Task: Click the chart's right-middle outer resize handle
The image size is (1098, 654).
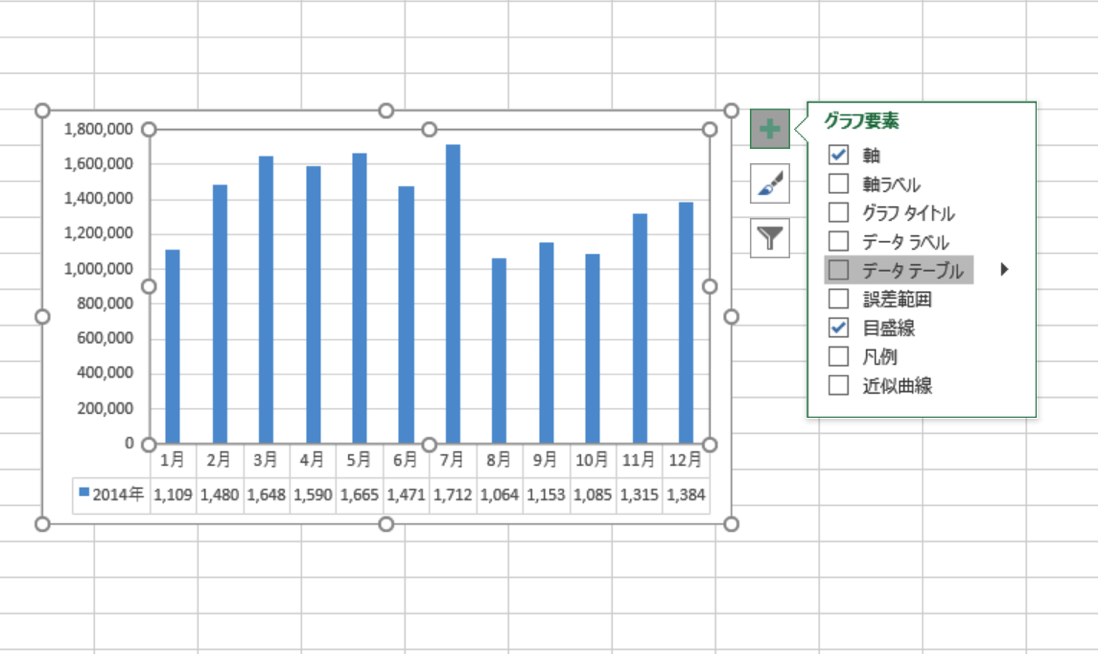Action: (731, 317)
